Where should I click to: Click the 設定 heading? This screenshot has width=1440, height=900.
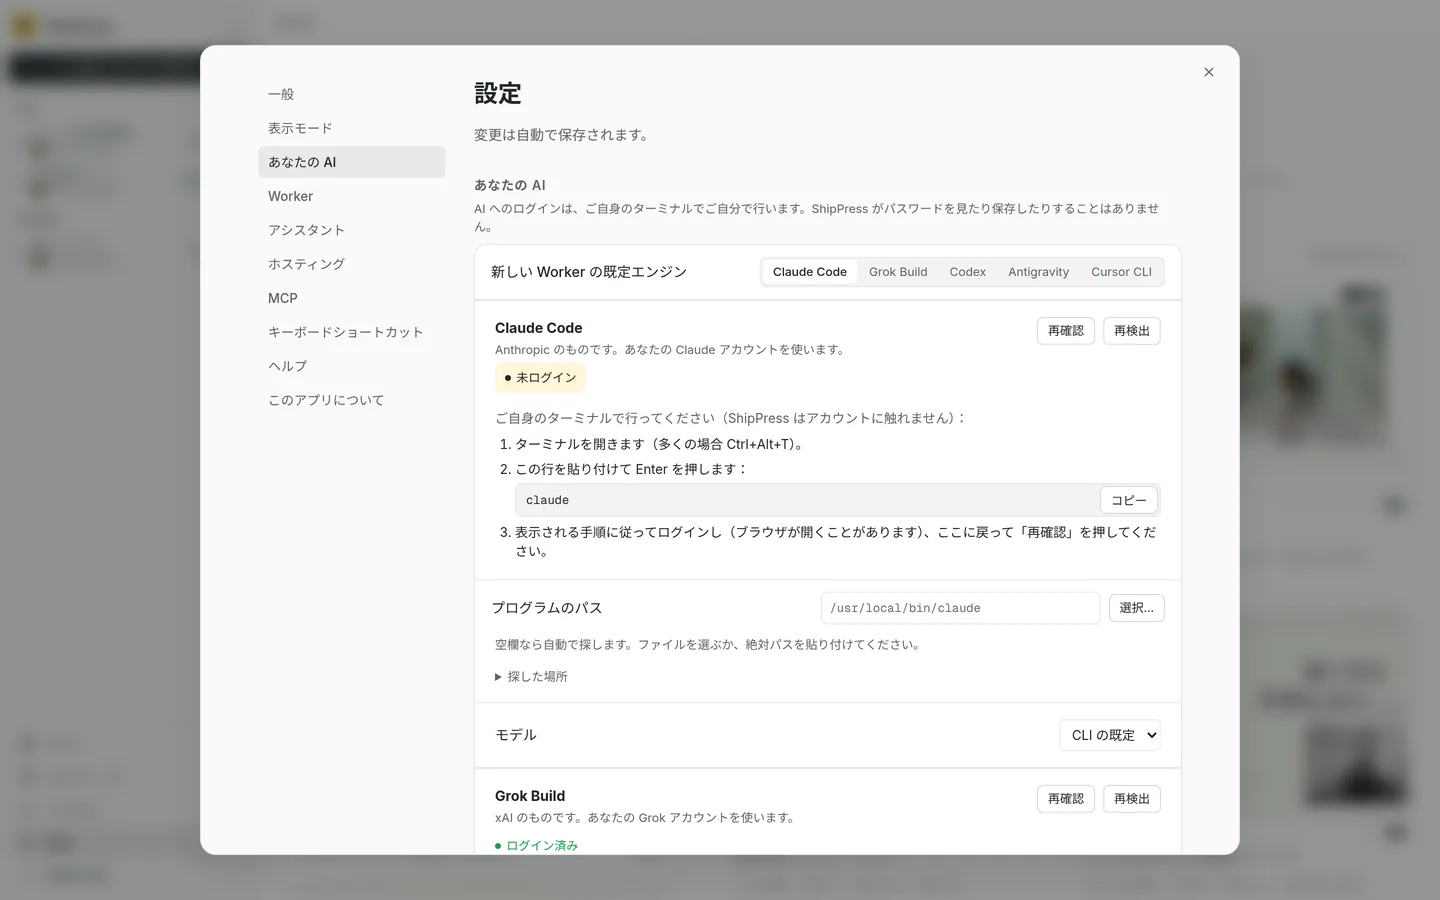498,94
